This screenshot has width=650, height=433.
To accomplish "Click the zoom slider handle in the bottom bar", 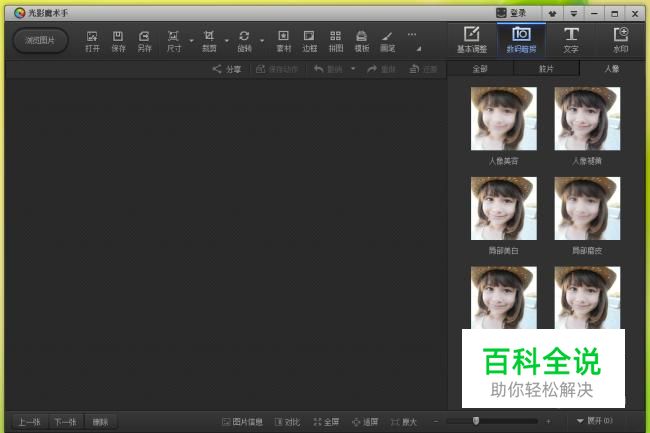I will 476,421.
